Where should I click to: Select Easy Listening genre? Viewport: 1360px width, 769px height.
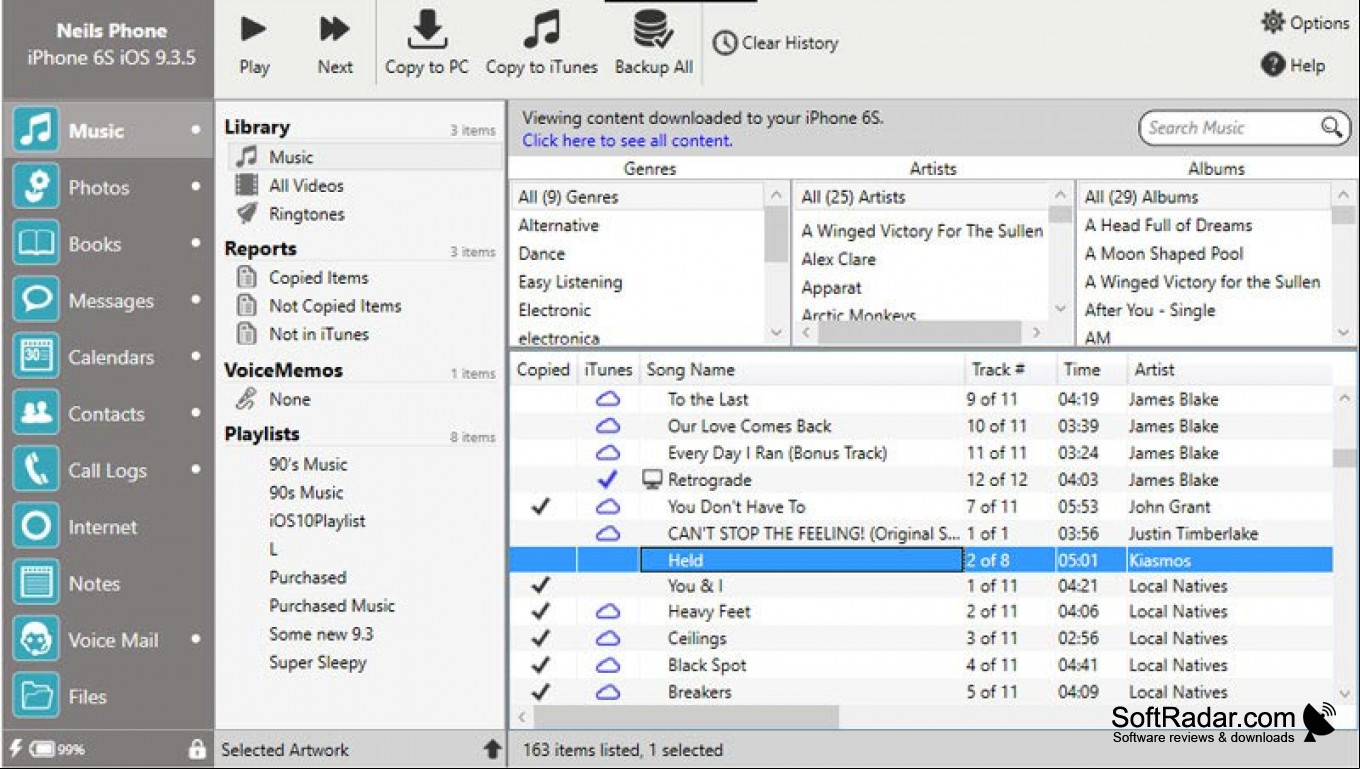click(x=570, y=282)
